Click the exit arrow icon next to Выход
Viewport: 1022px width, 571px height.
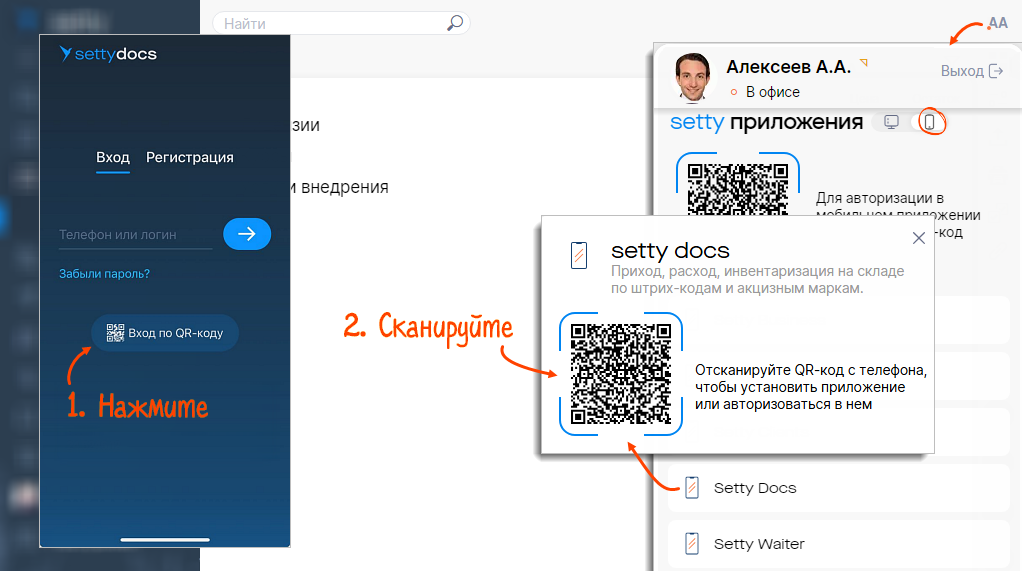pos(996,71)
